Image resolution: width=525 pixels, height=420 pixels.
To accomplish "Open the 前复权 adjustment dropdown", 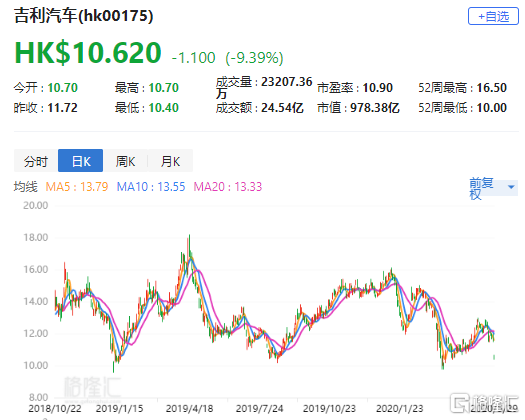I will point(493,188).
